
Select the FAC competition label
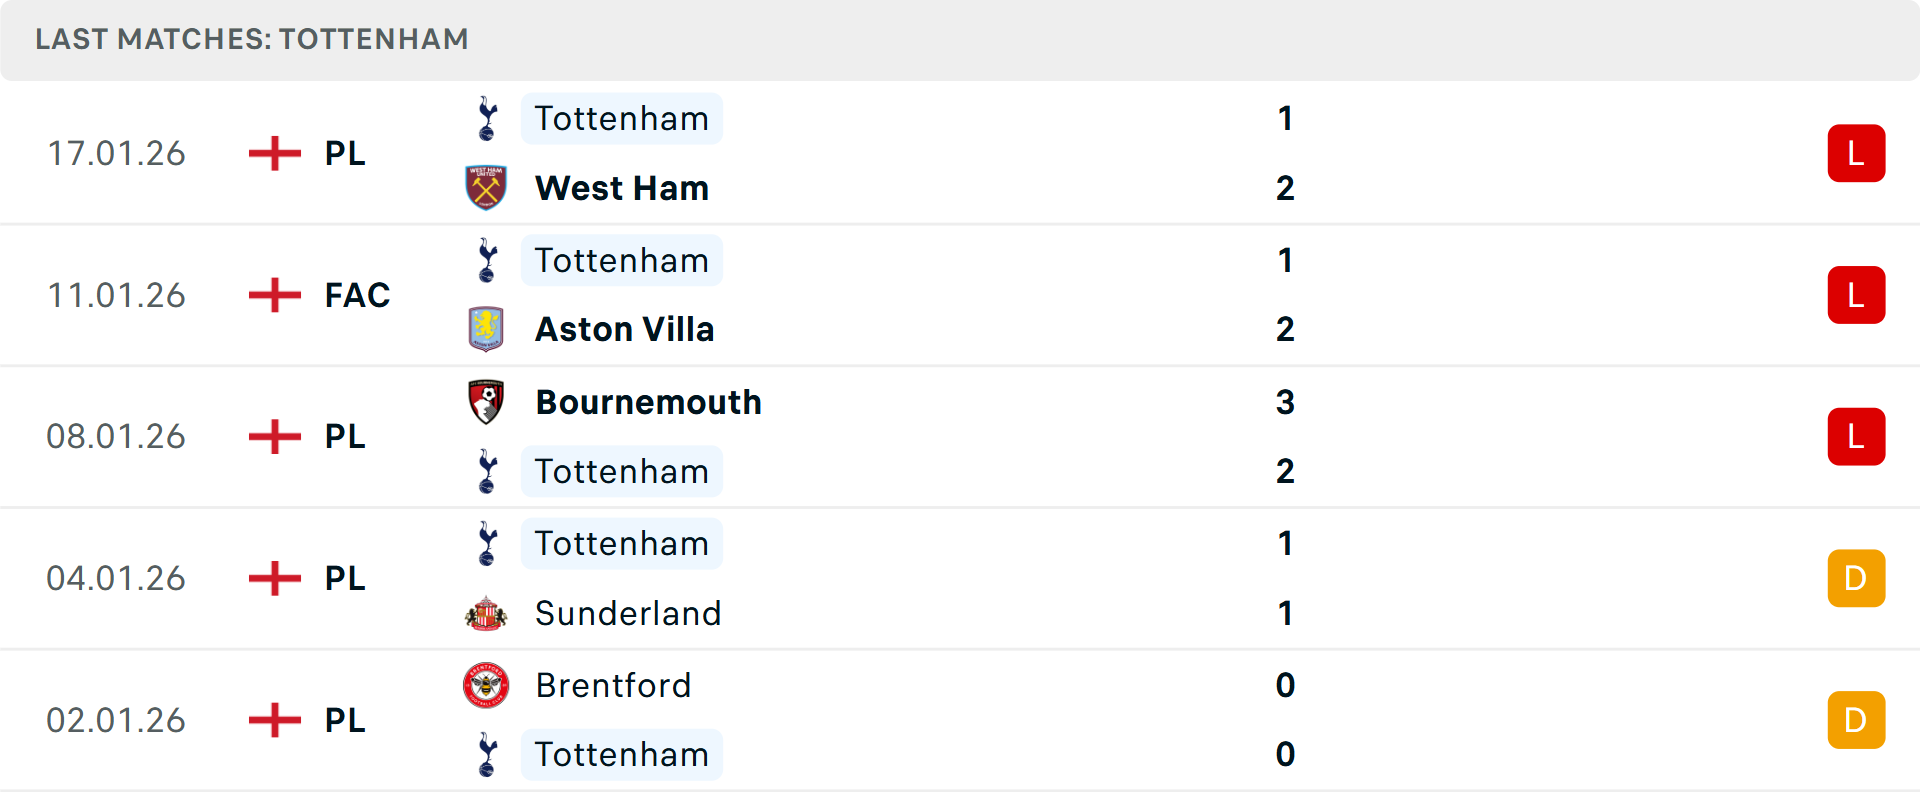tap(357, 295)
